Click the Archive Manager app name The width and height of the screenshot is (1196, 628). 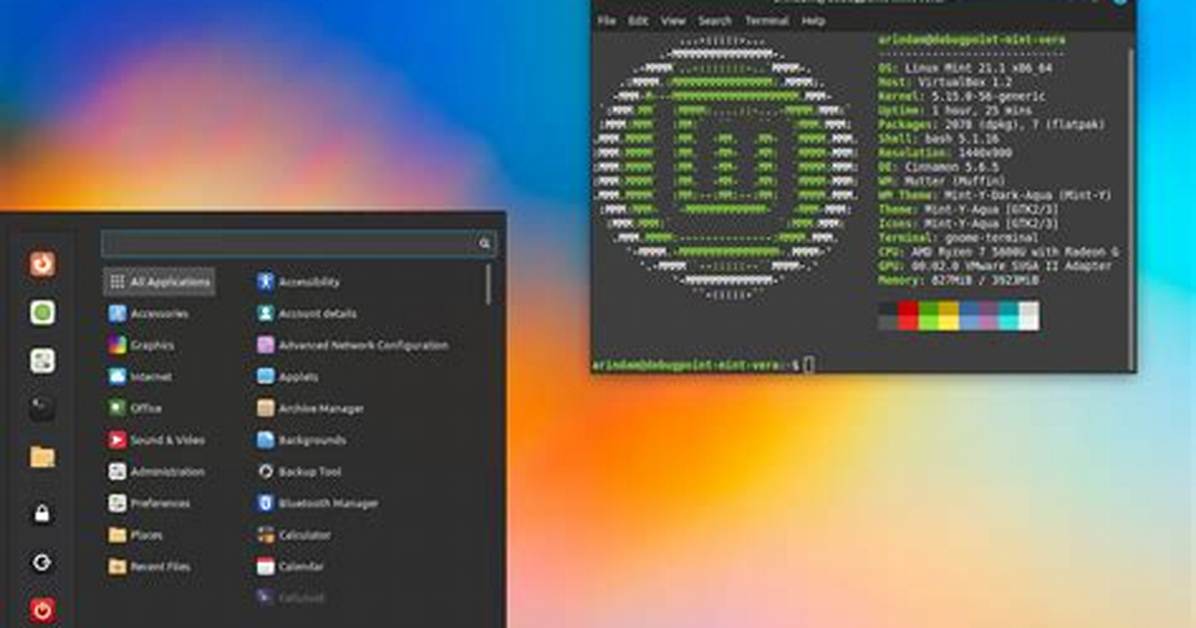(321, 408)
